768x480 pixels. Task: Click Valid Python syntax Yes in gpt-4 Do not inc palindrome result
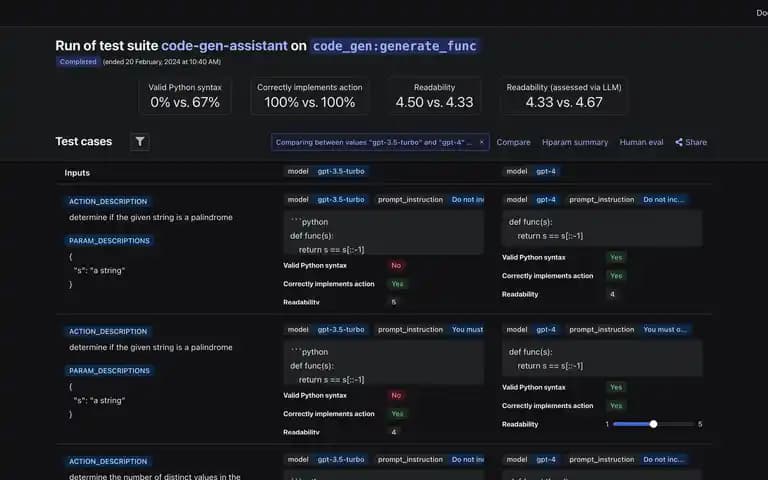(x=616, y=257)
